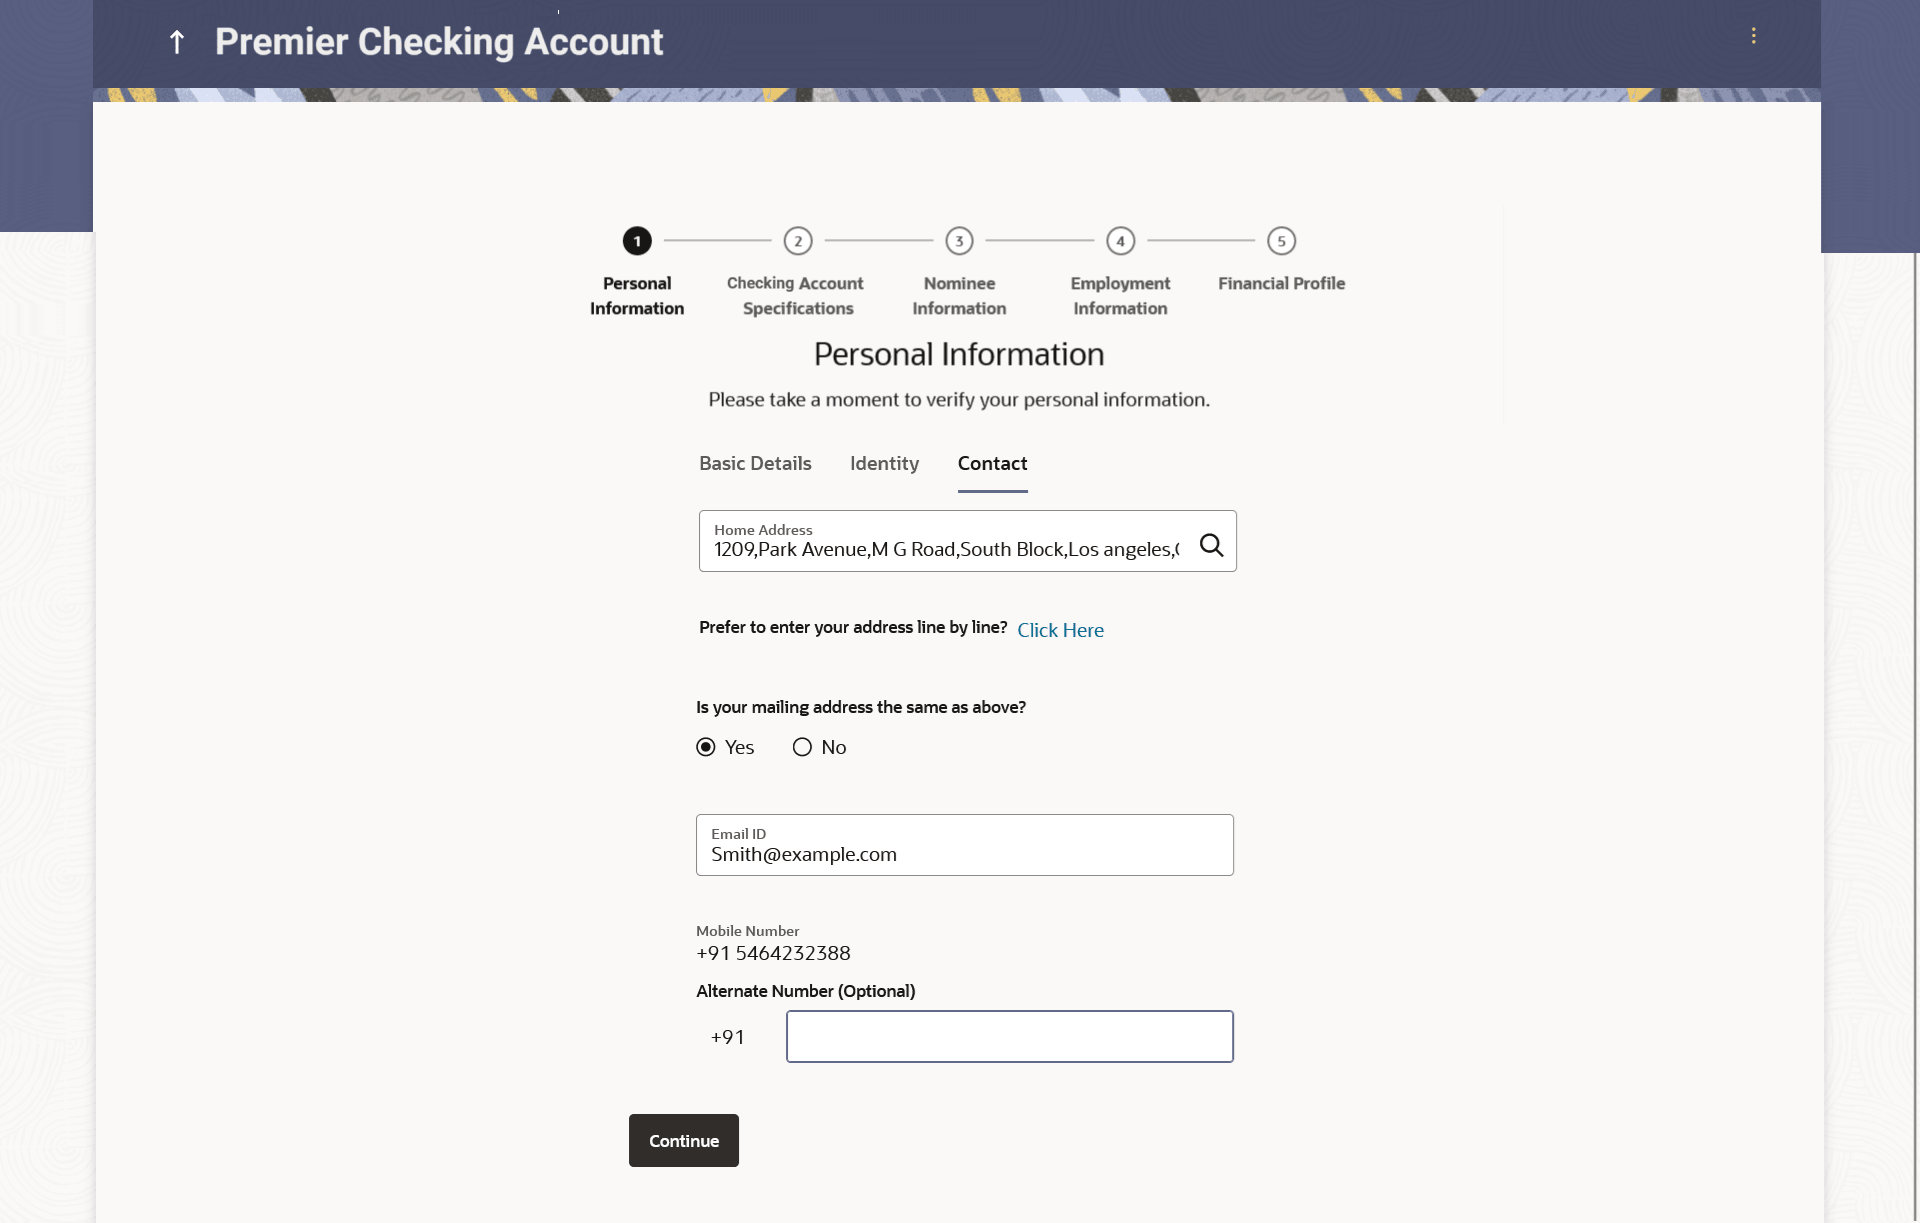Go to step 3 Nominee Information circle
1920x1223 pixels.
point(959,241)
